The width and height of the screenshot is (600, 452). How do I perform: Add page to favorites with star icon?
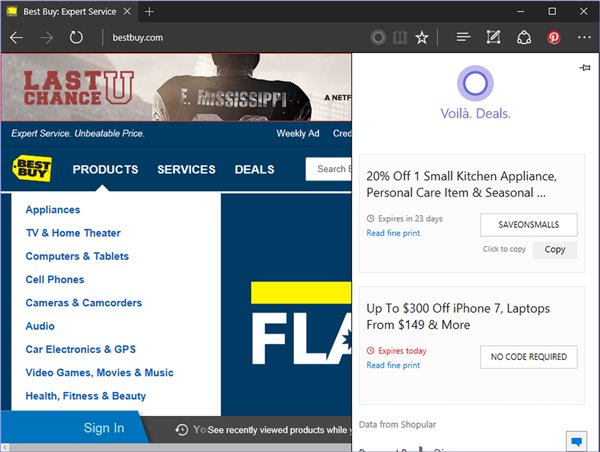[422, 38]
